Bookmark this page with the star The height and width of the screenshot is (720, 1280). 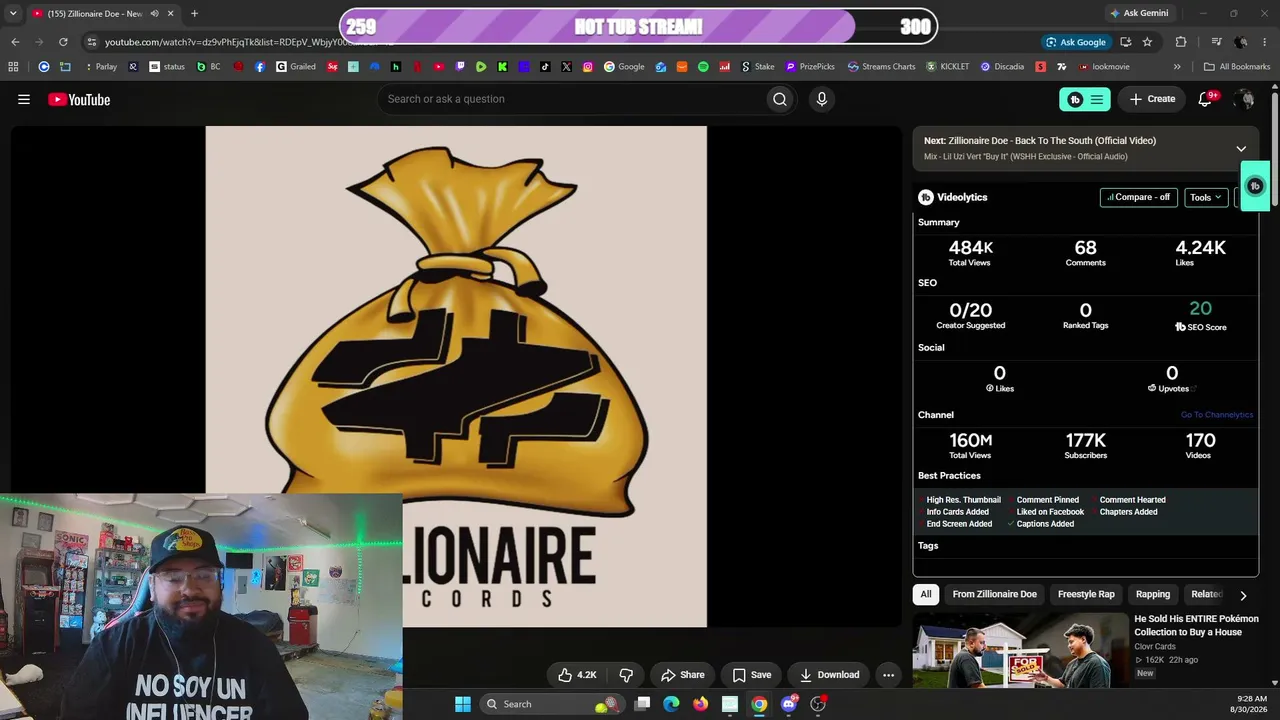pos(1147,42)
